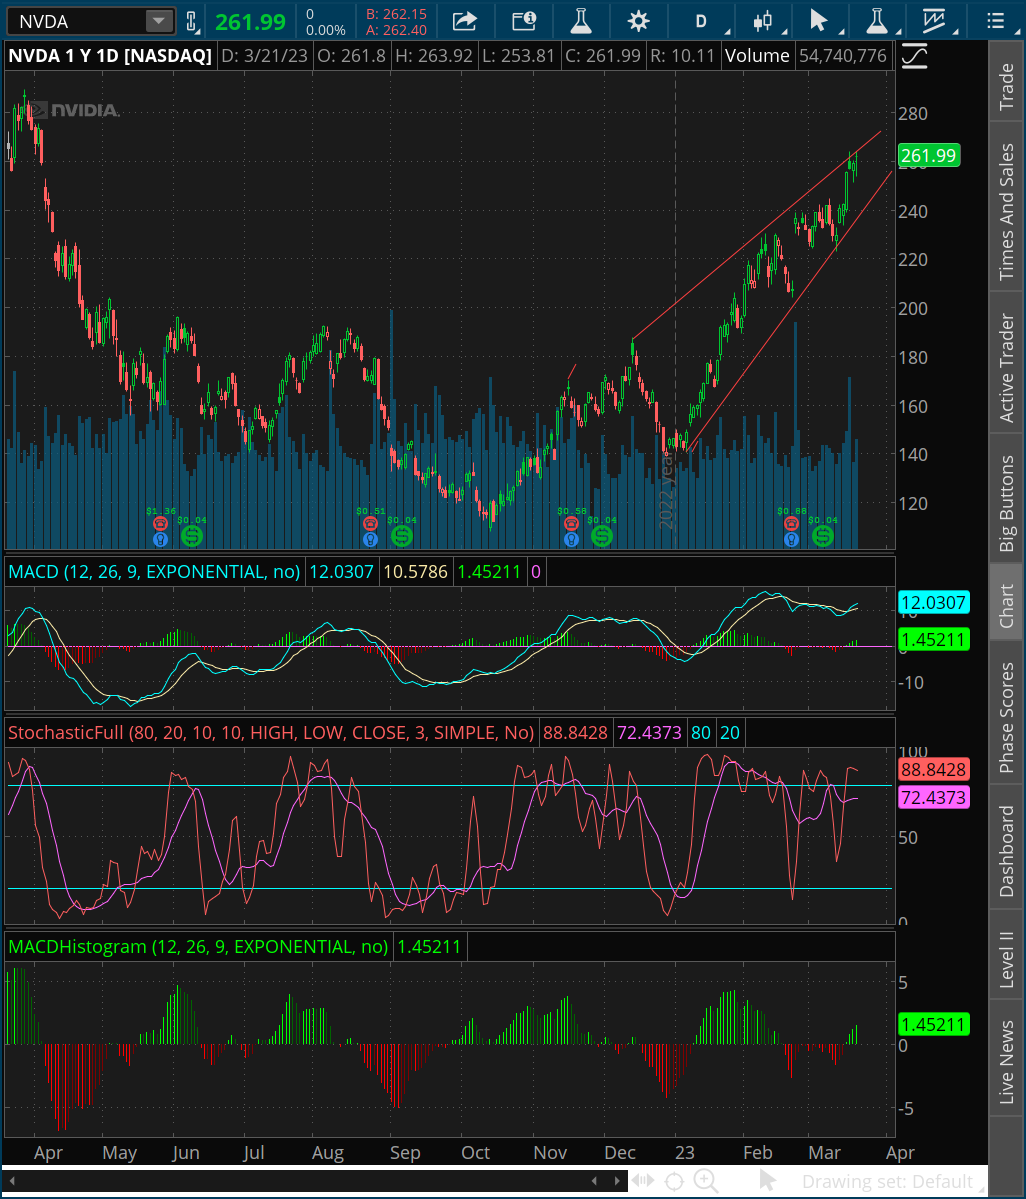Click the green dividend icon near June

[192, 536]
